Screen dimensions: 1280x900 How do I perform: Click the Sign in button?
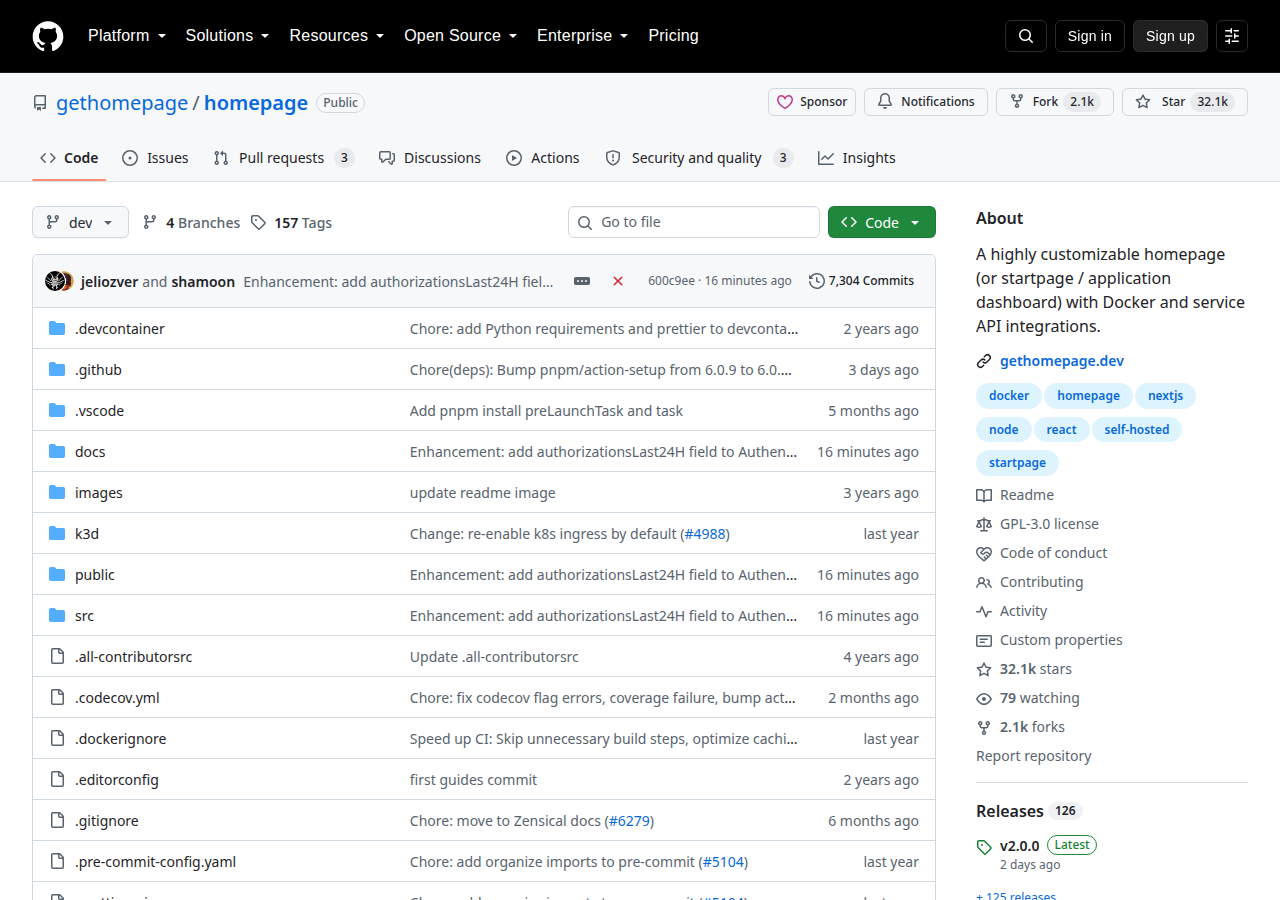[1089, 36]
